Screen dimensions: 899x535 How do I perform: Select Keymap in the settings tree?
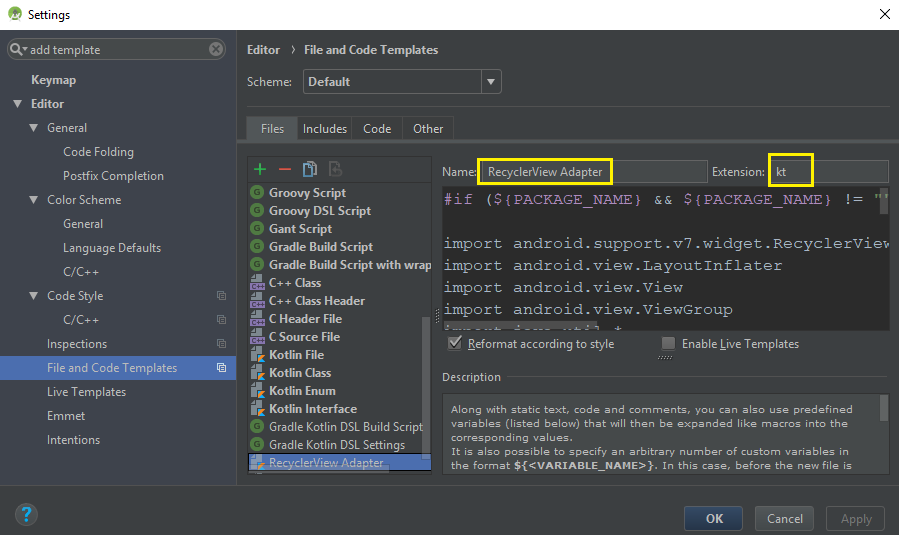point(53,80)
